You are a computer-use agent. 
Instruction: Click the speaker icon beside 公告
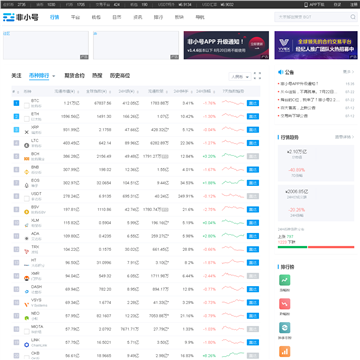tap(280, 72)
